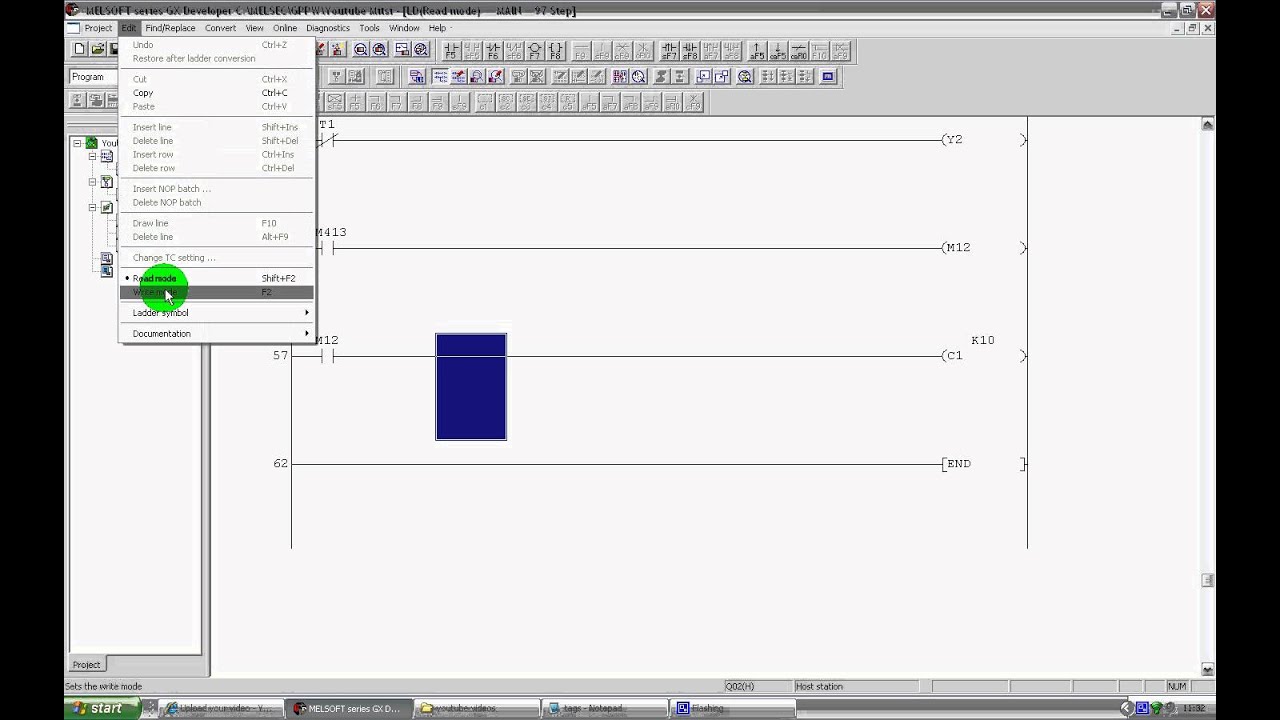This screenshot has height=720, width=1280.
Task: Open the Online menu
Action: click(285, 28)
